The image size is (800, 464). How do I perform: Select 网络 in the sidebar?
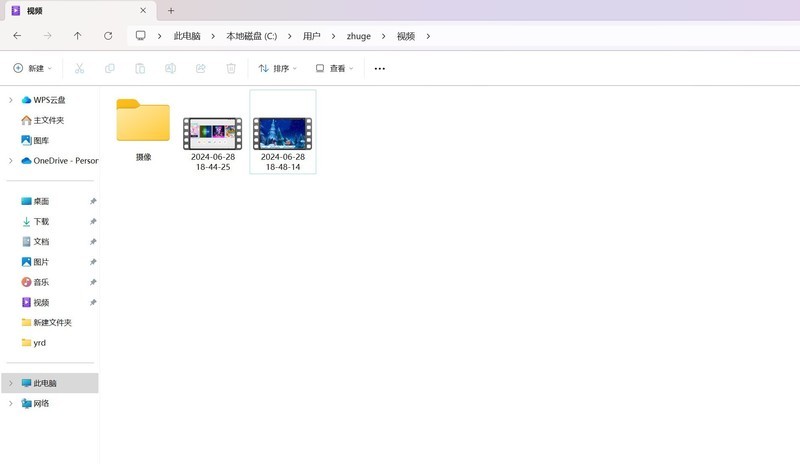point(35,403)
